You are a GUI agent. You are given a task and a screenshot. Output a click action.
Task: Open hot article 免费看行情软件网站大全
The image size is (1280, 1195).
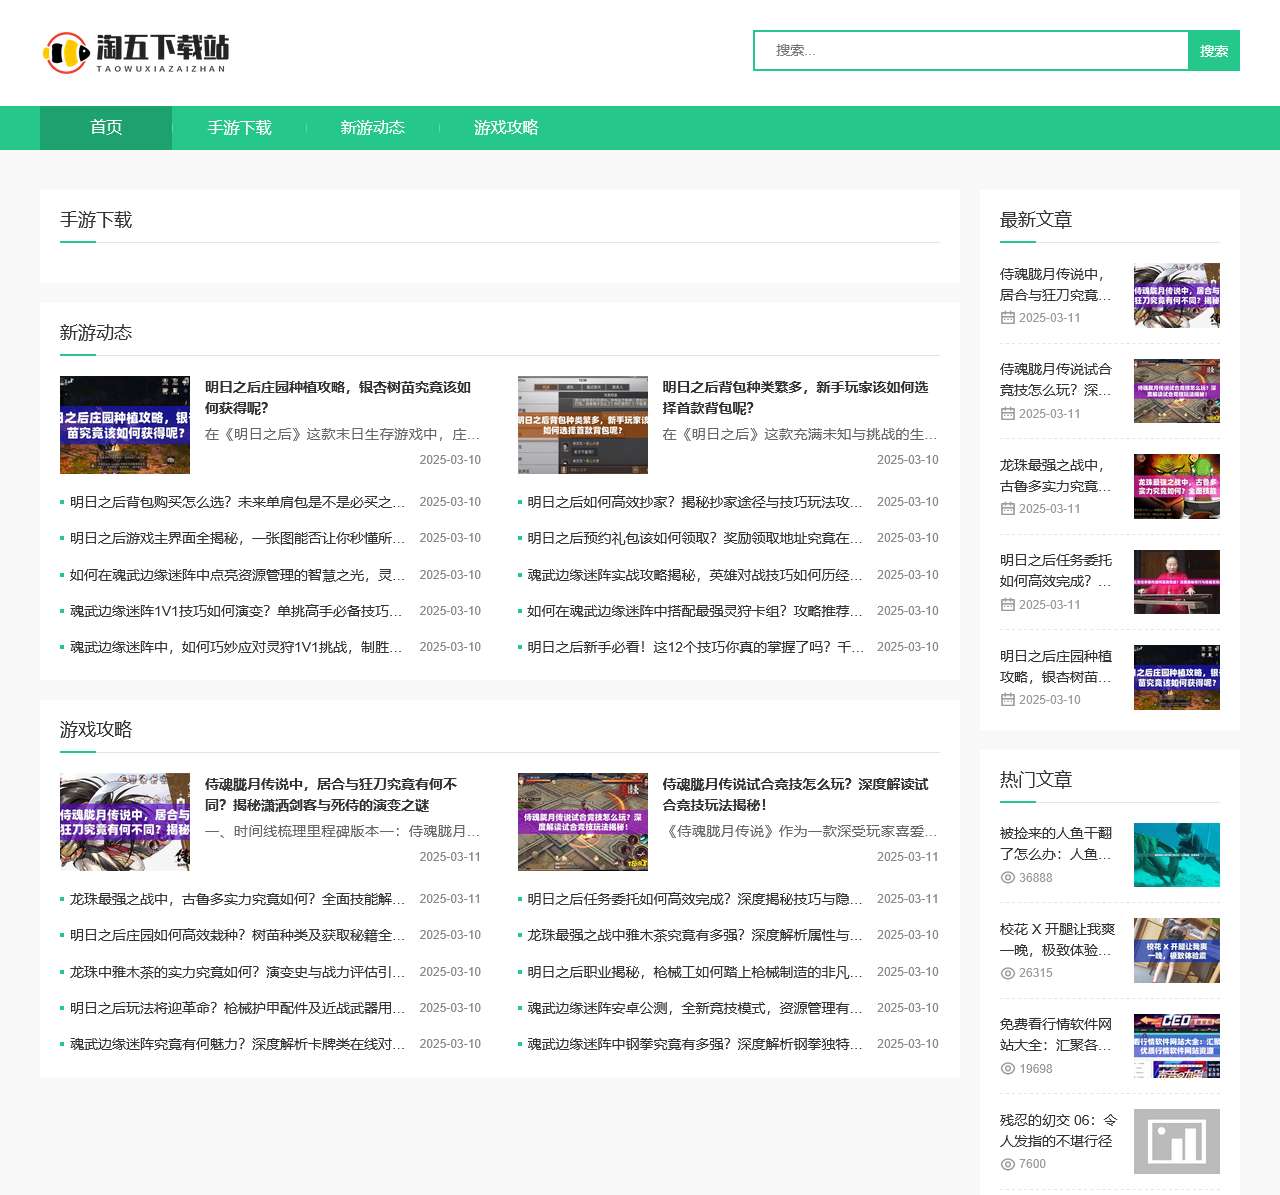[x=1056, y=1034]
